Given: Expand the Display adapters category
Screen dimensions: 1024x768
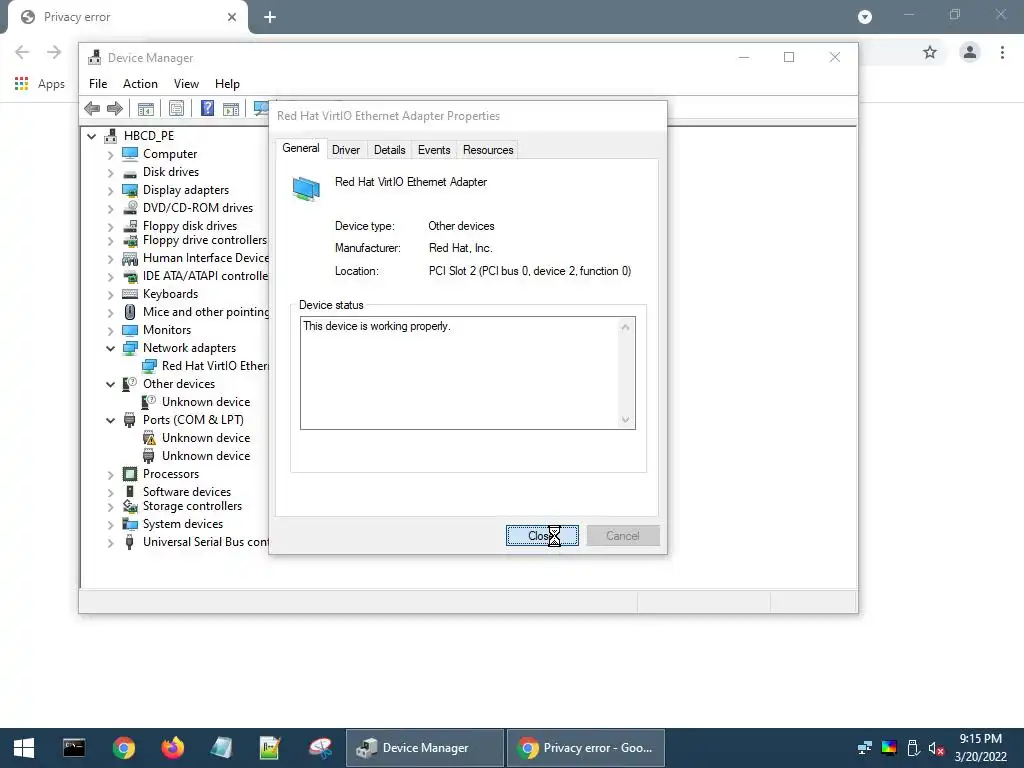Looking at the screenshot, I should 110,191.
